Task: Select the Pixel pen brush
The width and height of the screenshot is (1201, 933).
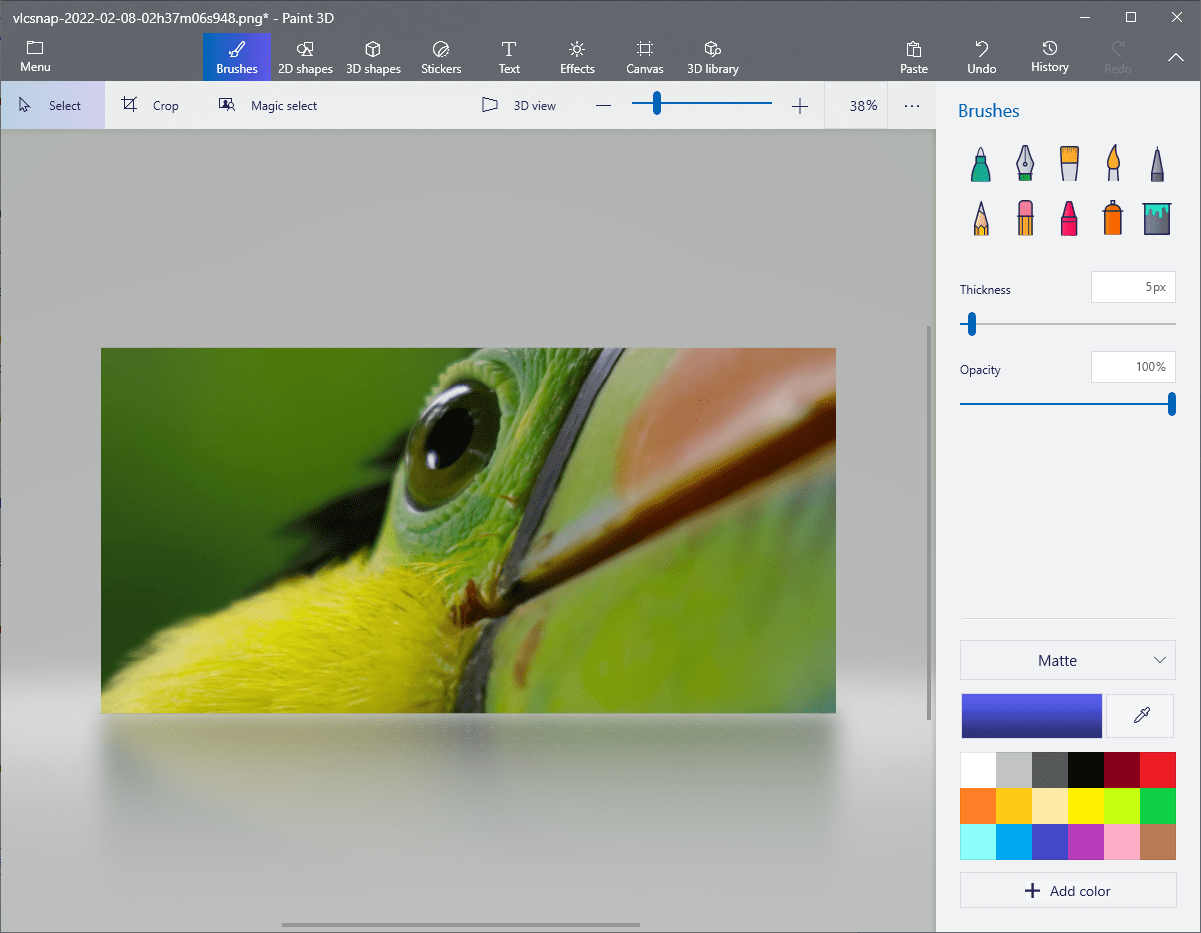Action: tap(1157, 164)
